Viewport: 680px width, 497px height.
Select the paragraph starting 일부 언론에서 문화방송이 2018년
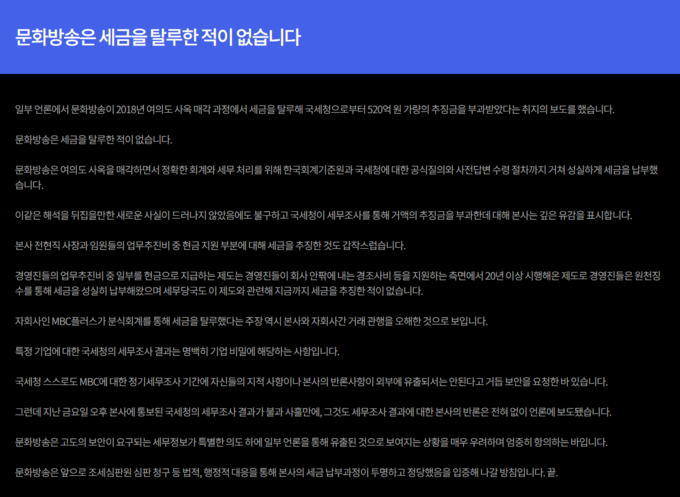(x=315, y=110)
